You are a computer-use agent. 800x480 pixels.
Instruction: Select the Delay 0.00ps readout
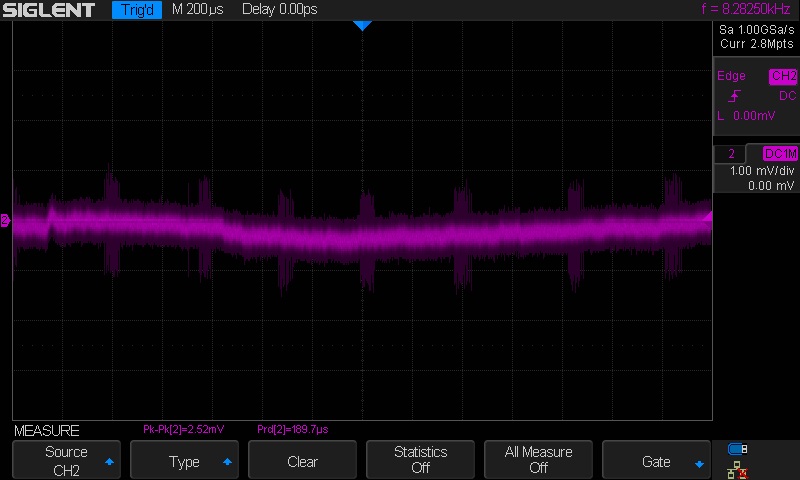coord(280,10)
